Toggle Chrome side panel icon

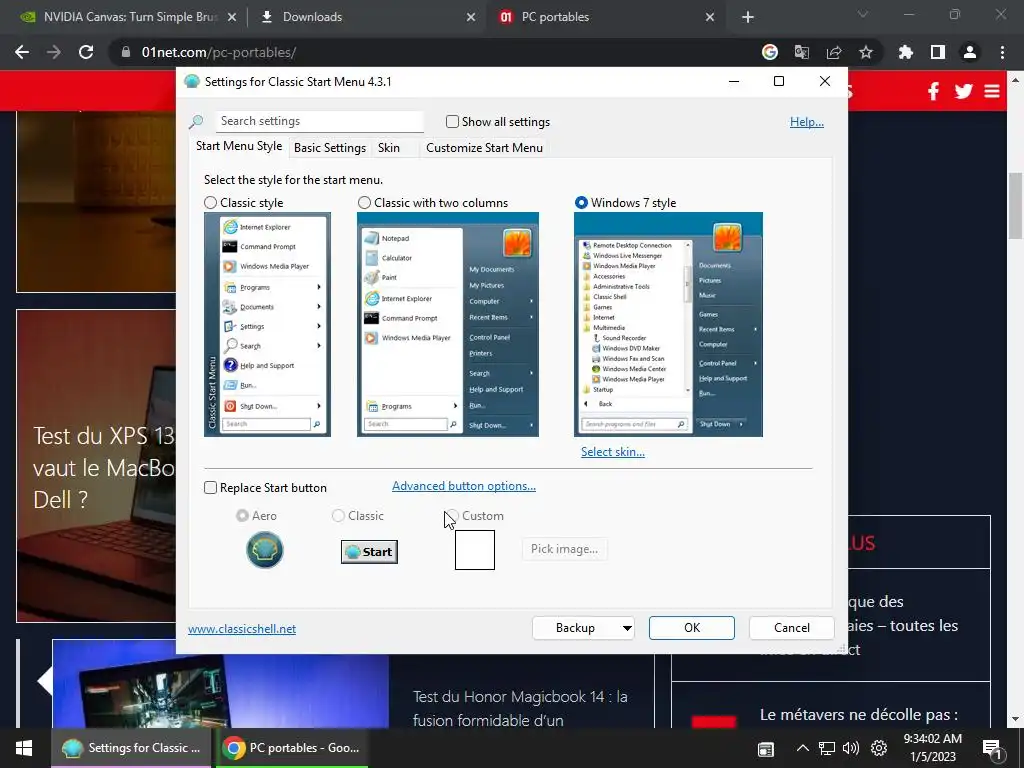[938, 52]
